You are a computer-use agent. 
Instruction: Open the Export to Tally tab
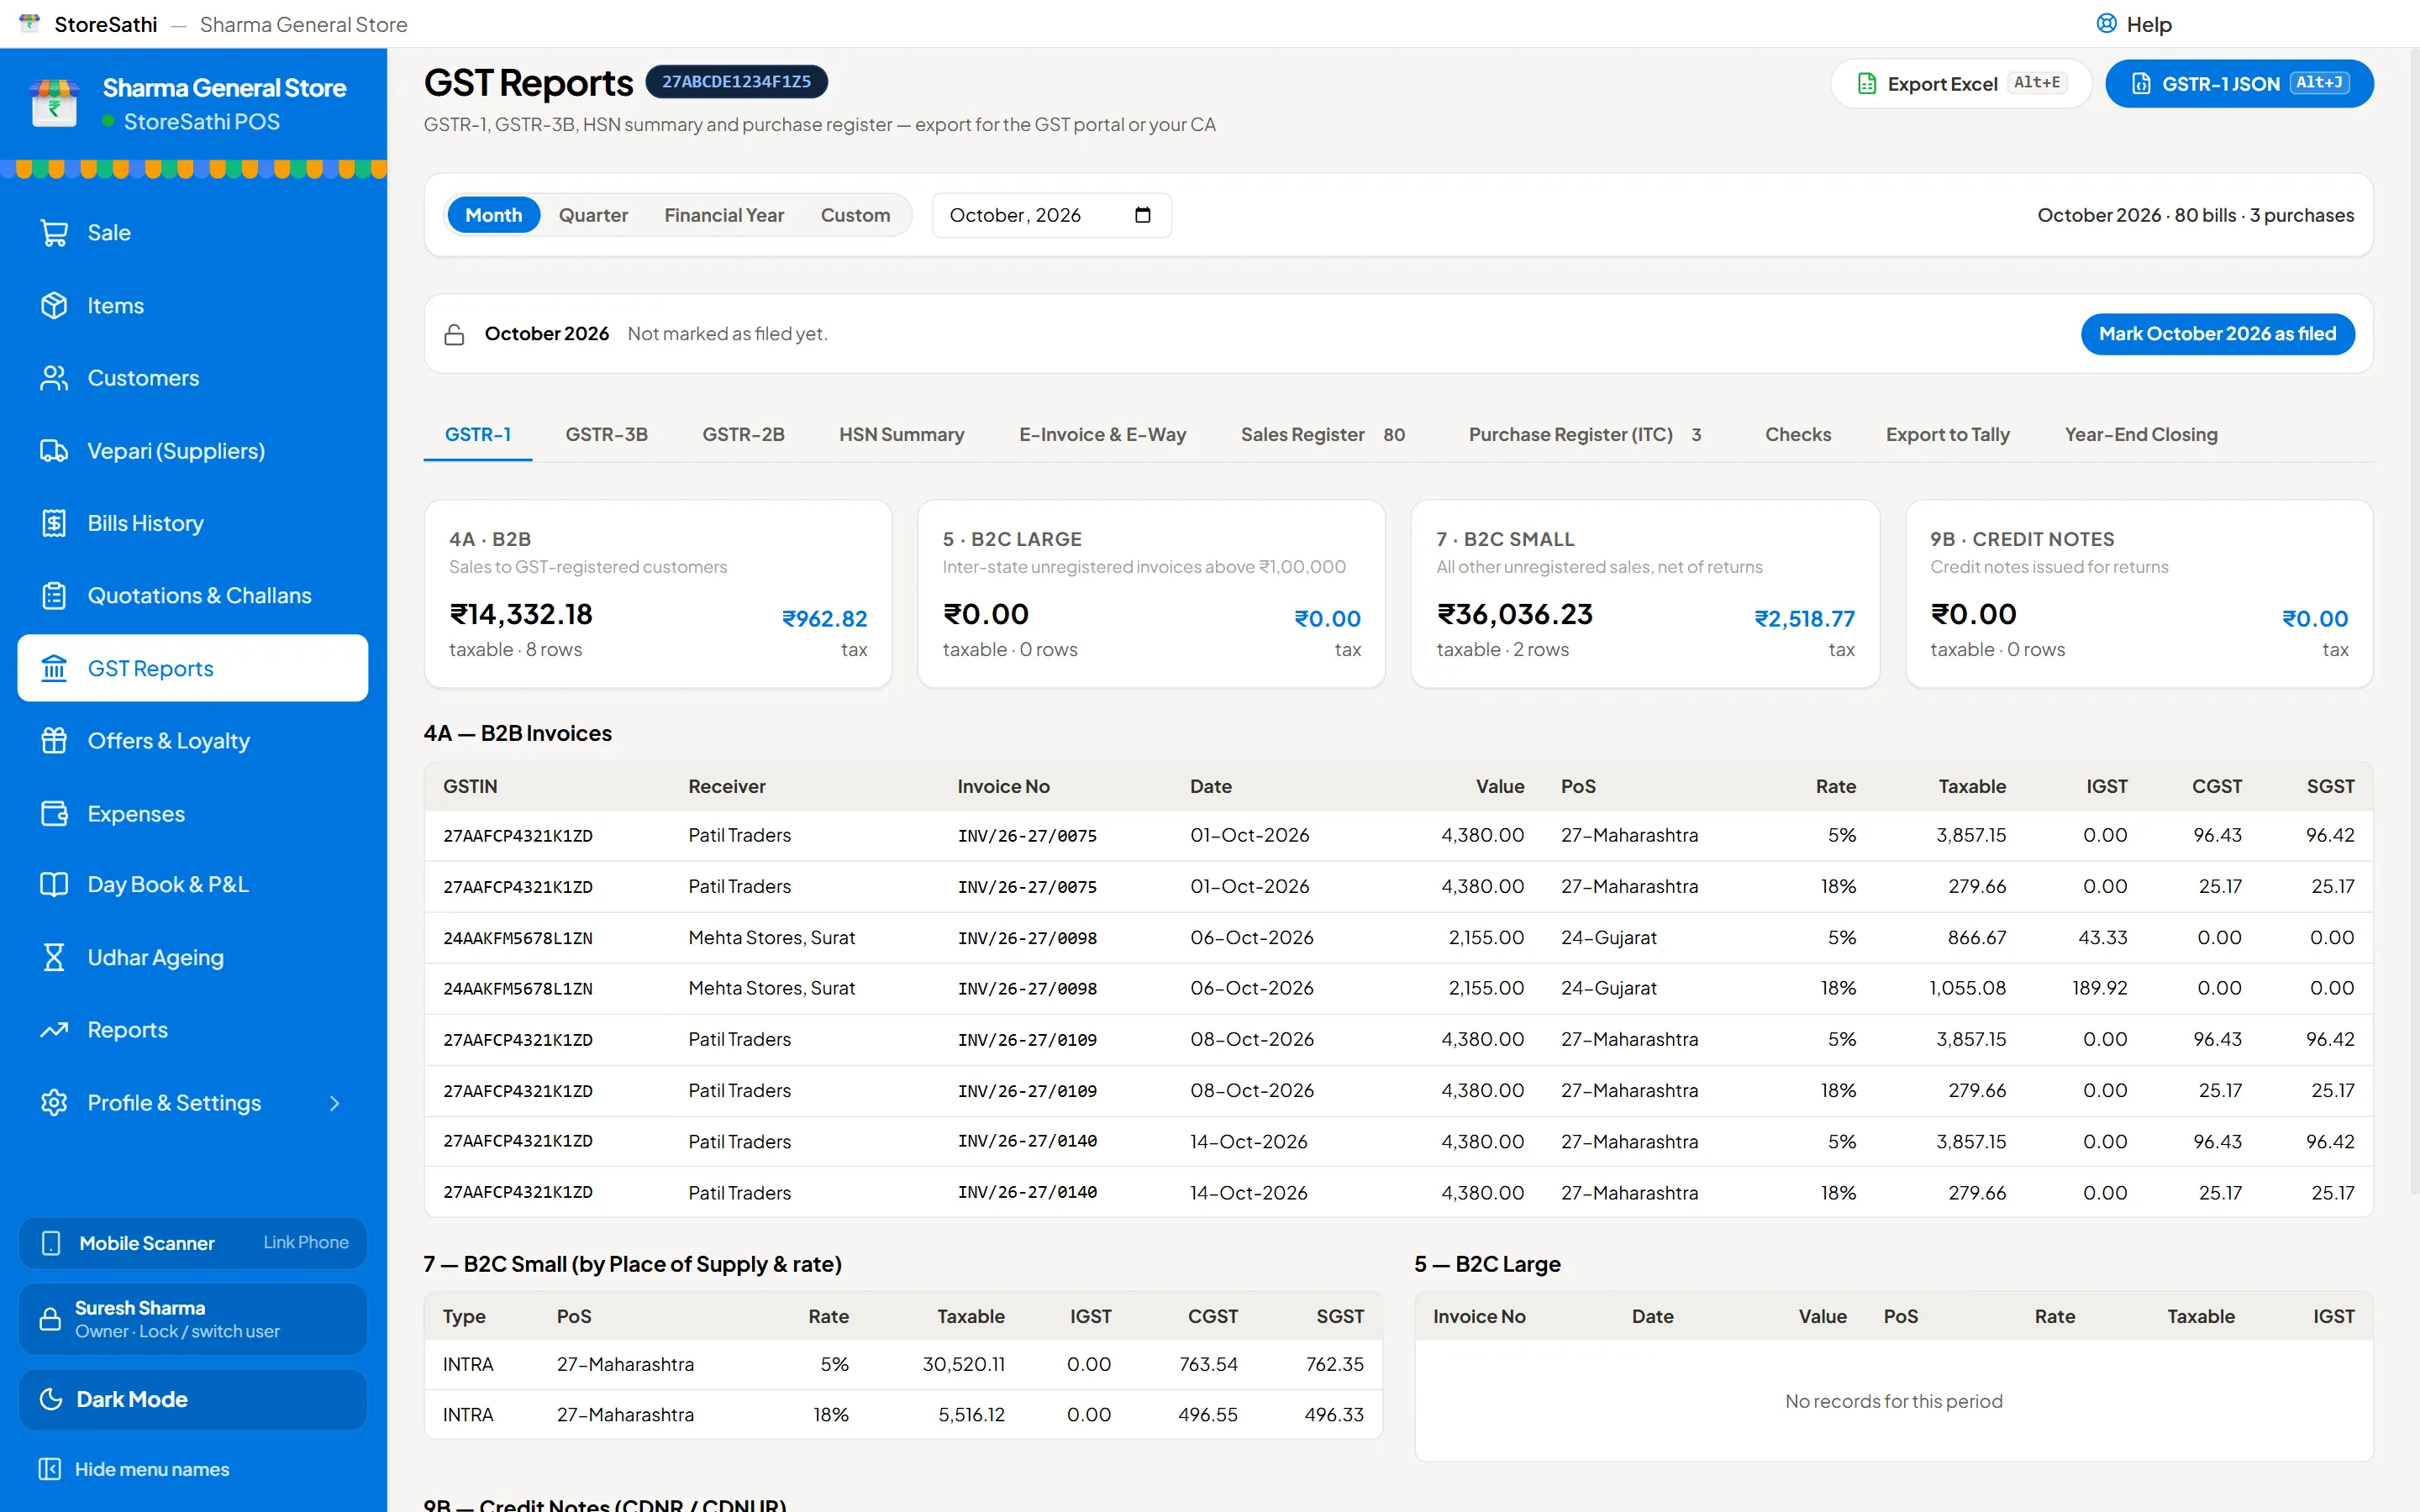pos(1947,435)
